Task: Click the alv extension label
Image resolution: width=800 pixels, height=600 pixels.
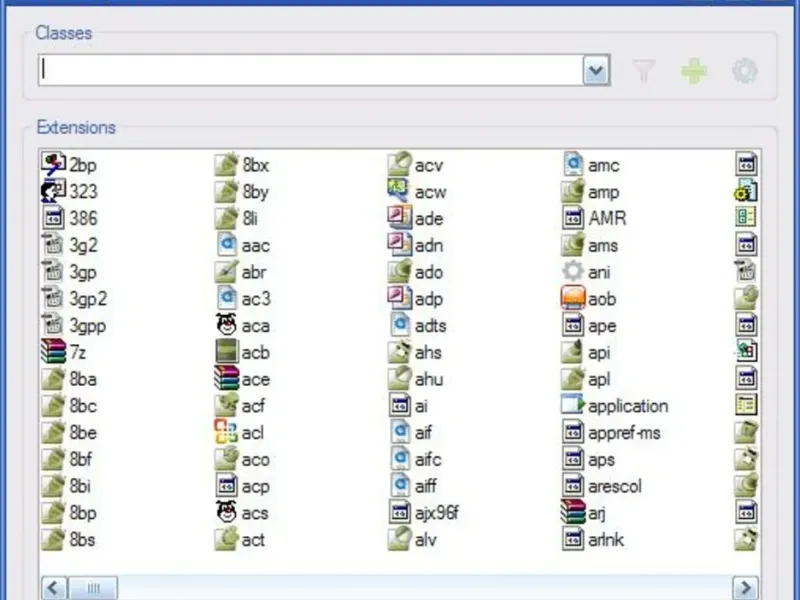Action: pos(426,540)
